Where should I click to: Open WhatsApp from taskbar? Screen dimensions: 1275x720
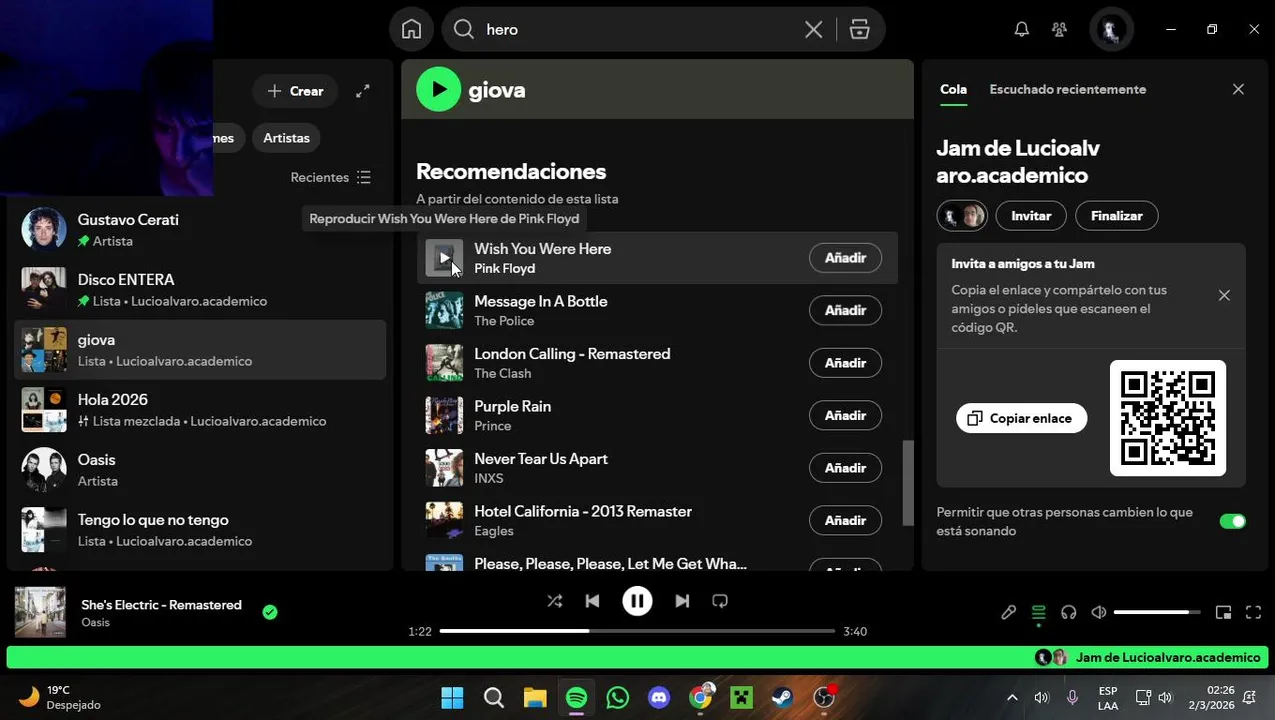pyautogui.click(x=618, y=697)
